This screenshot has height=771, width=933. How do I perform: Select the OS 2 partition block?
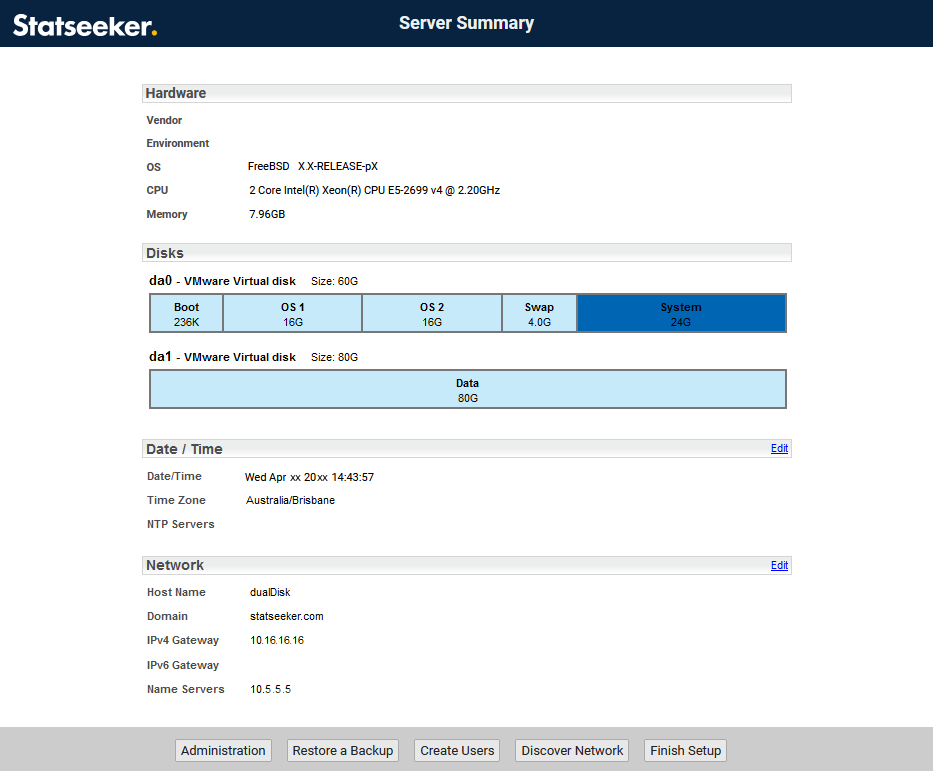pos(431,314)
